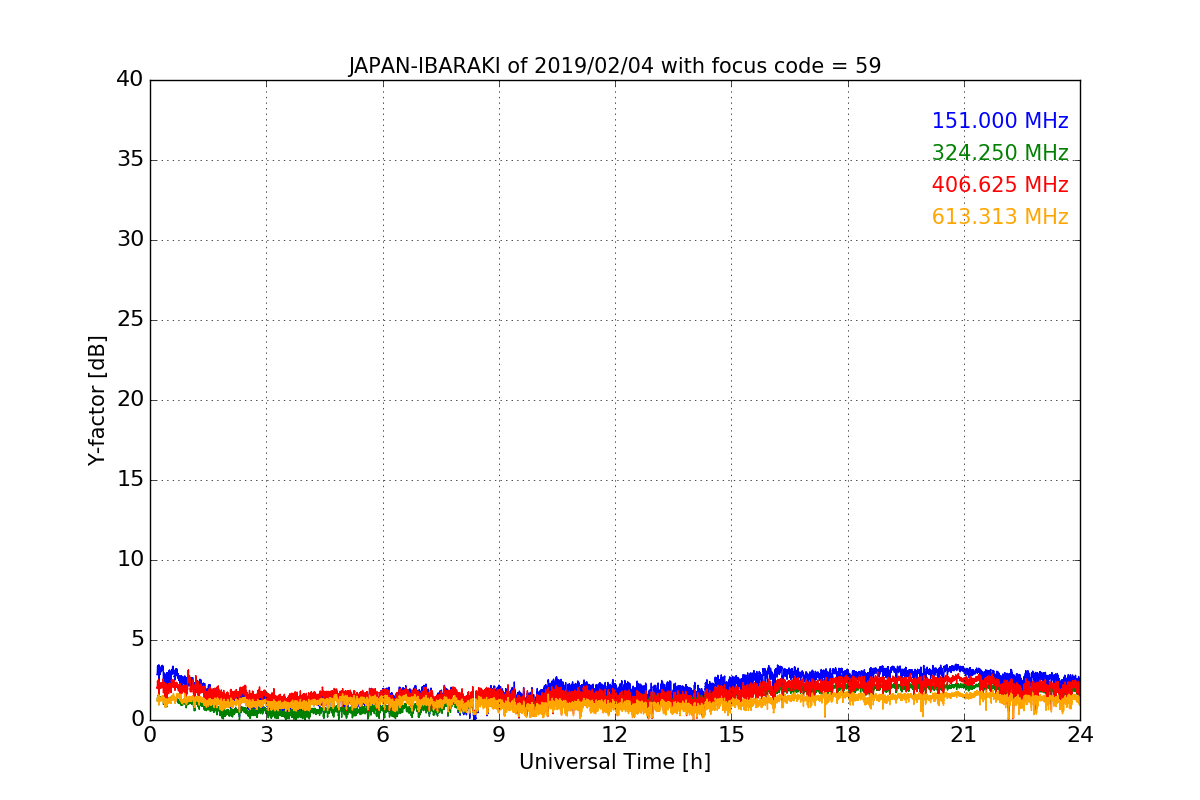The image size is (1200, 800).
Task: Select the orange 613.313 MHz legend label
Action: pyautogui.click(x=1000, y=217)
